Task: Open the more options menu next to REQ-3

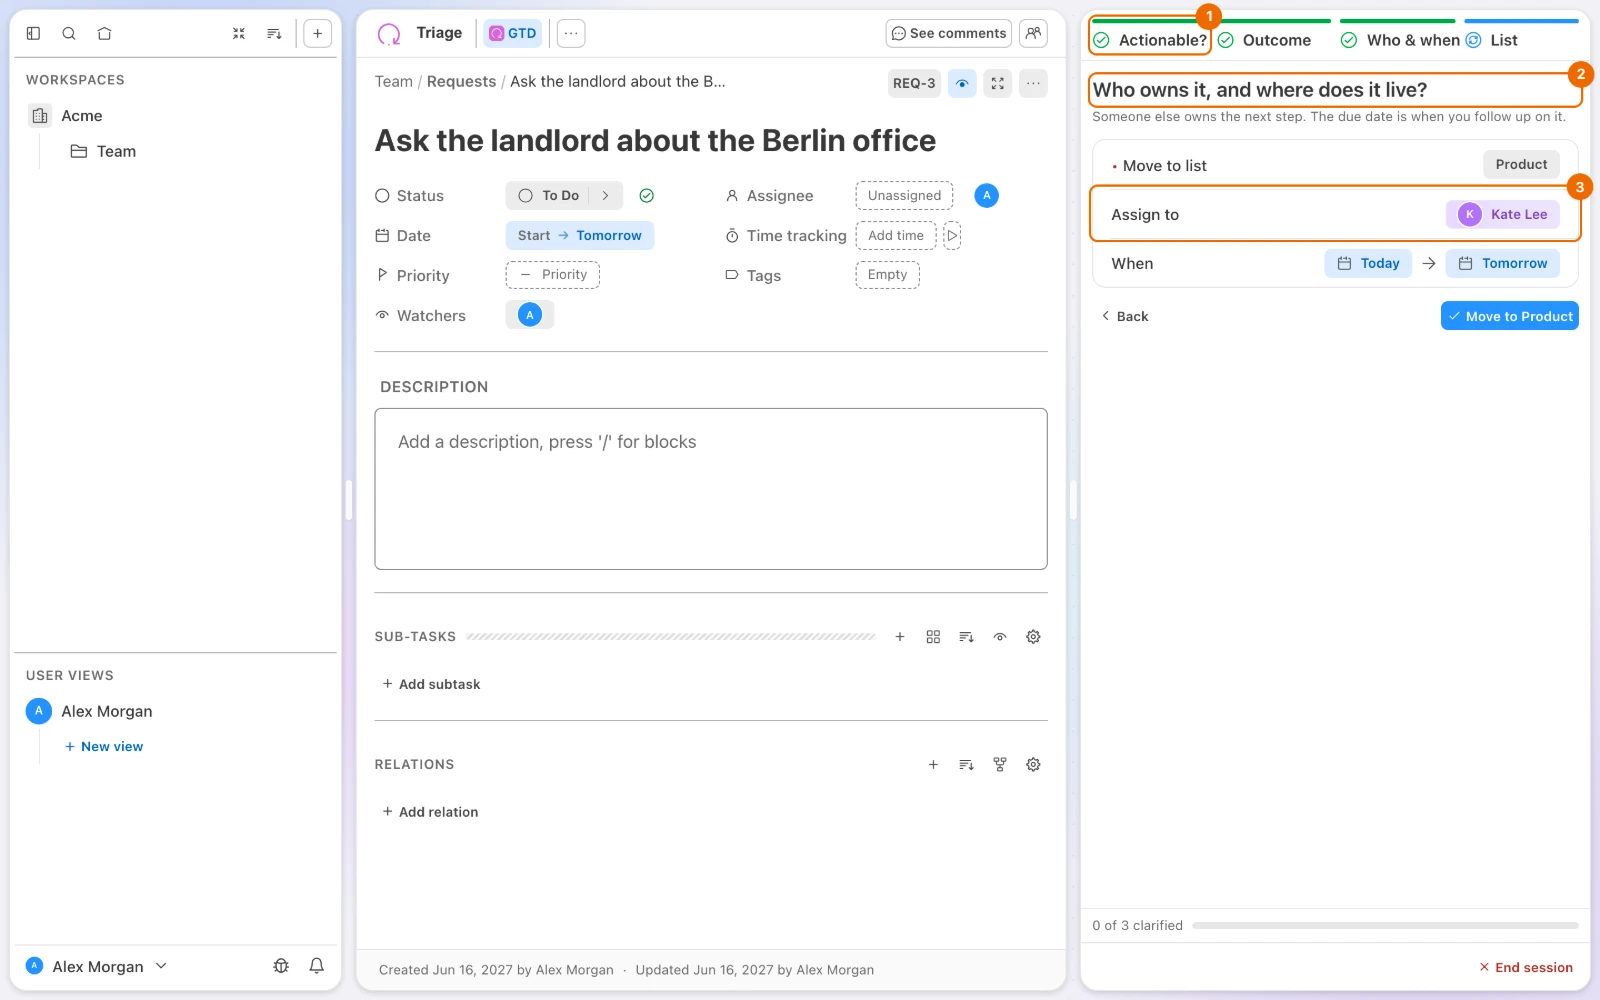Action: [x=1033, y=83]
